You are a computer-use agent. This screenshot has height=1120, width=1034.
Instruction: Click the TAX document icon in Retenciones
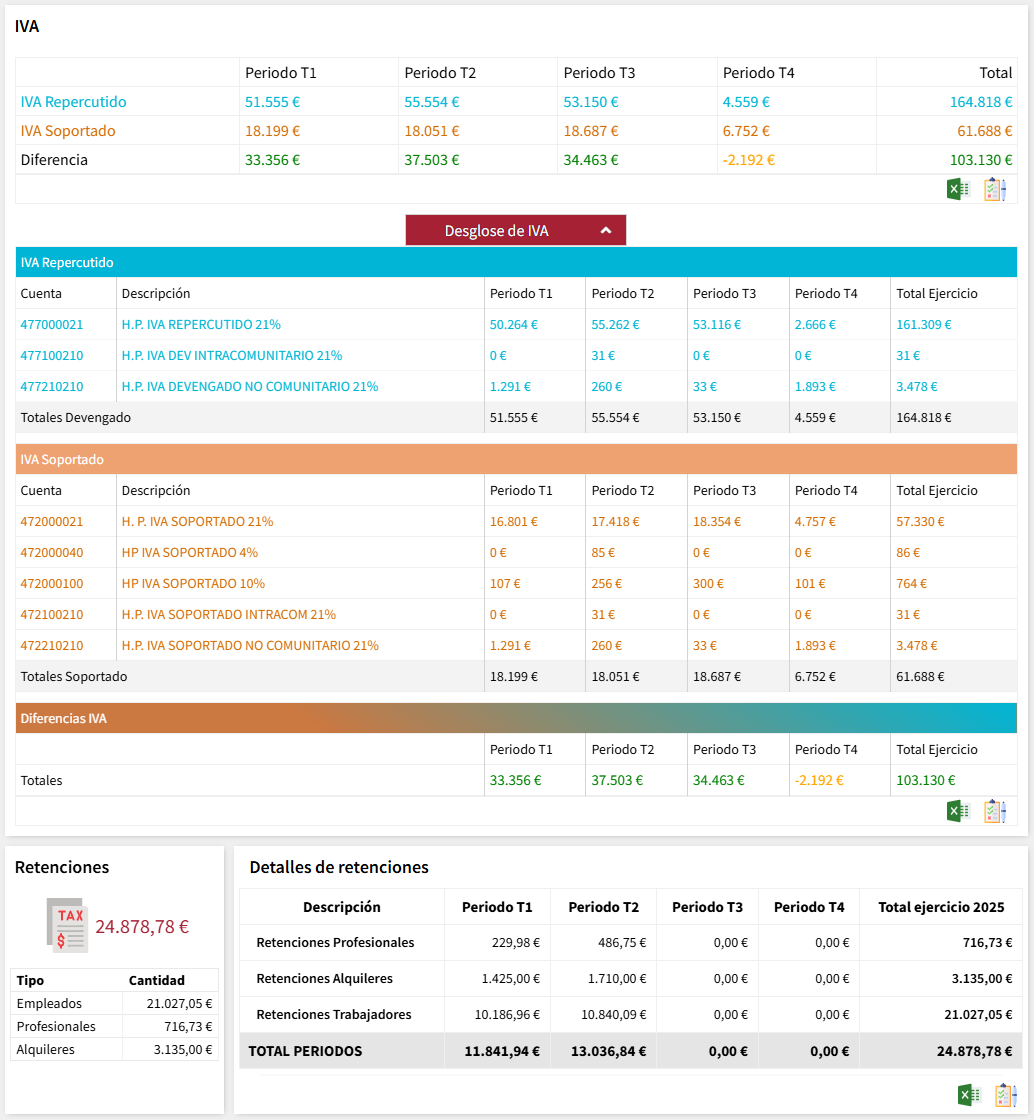(x=67, y=925)
